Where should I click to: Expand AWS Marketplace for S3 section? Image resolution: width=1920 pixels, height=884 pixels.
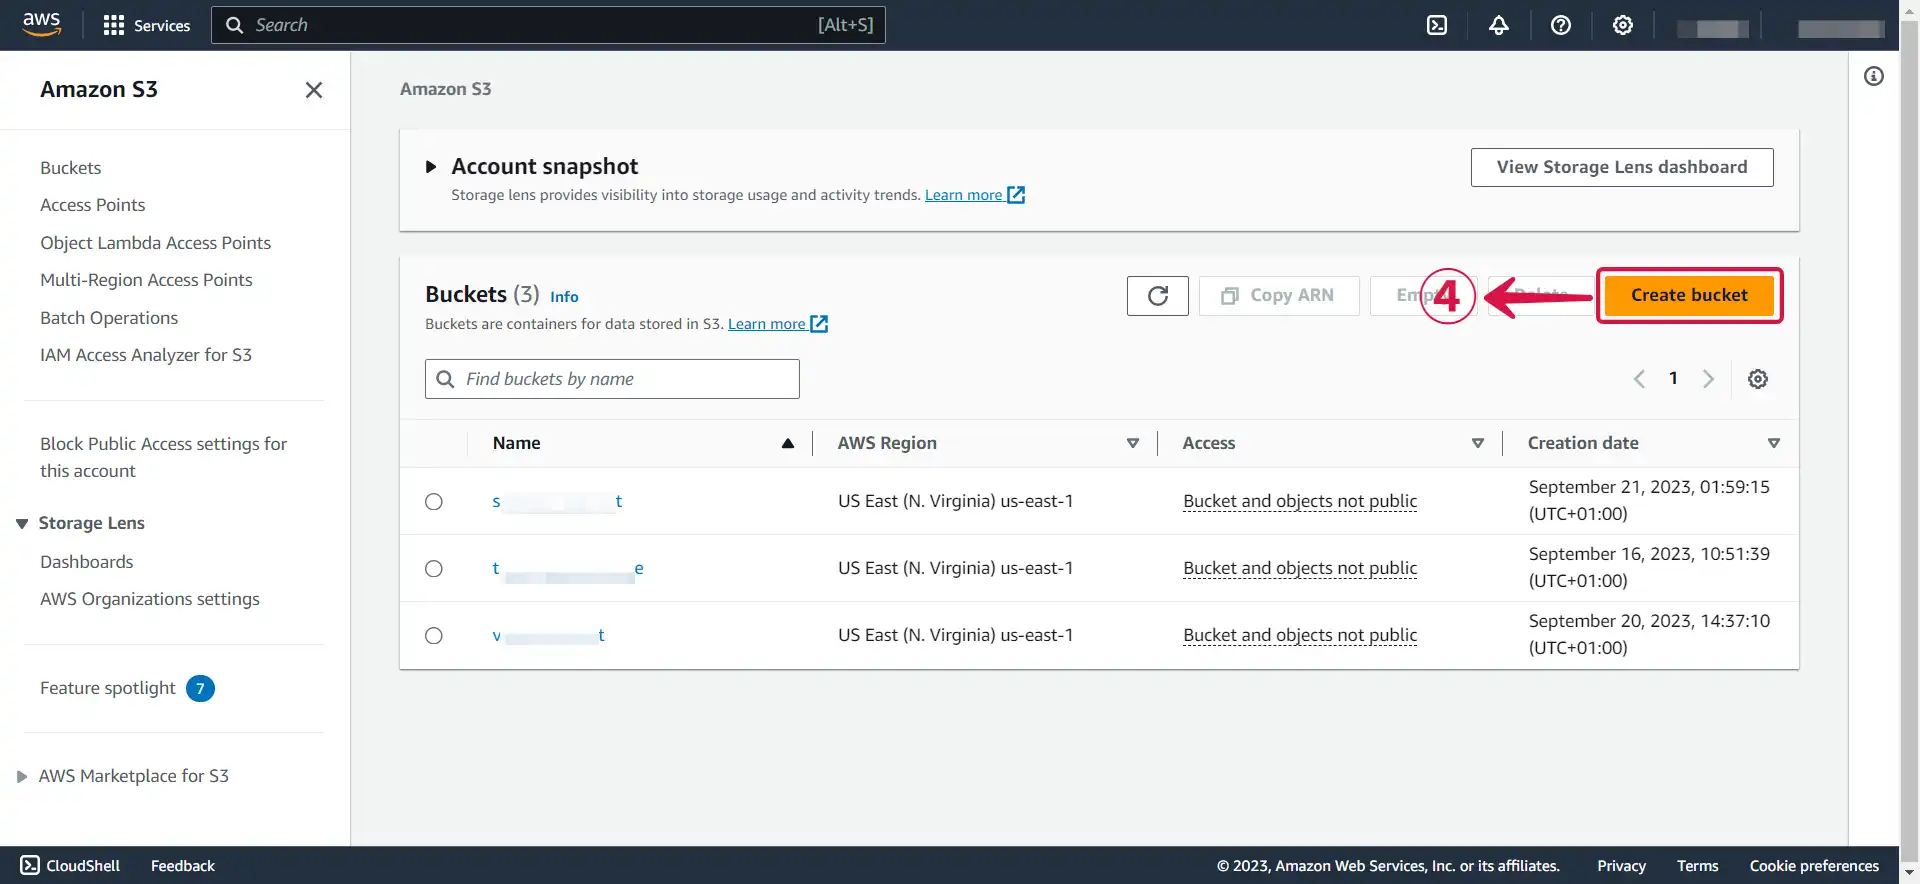pyautogui.click(x=22, y=777)
